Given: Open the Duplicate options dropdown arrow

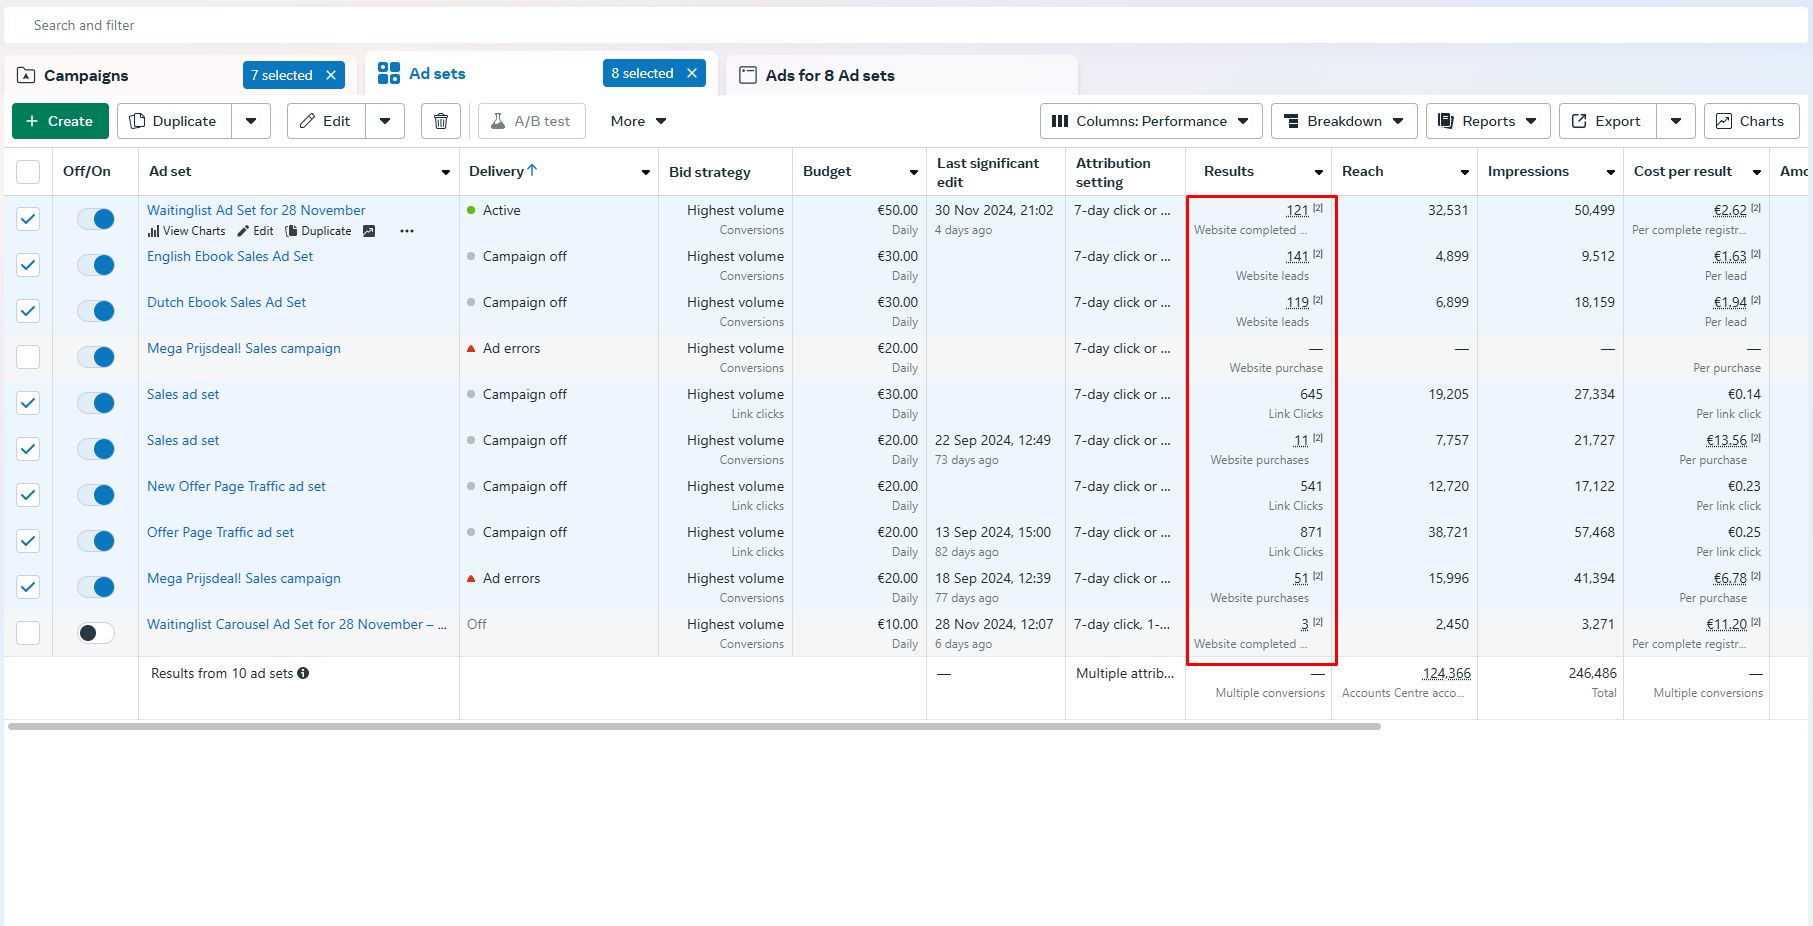Looking at the screenshot, I should [251, 121].
